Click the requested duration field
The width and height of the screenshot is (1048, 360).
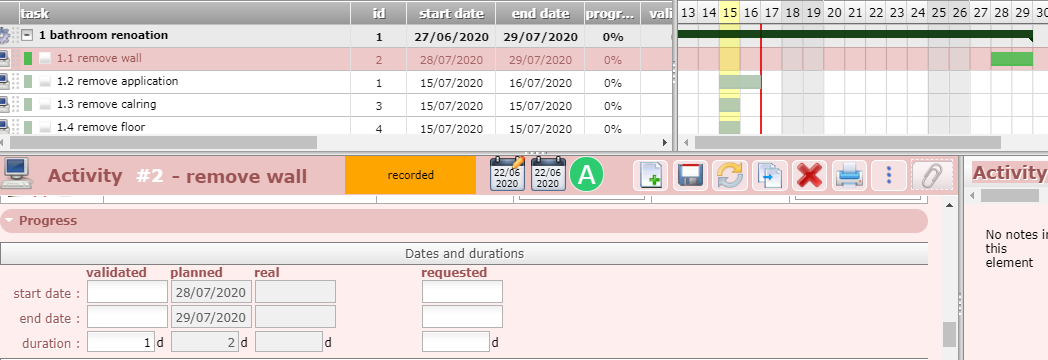point(456,341)
